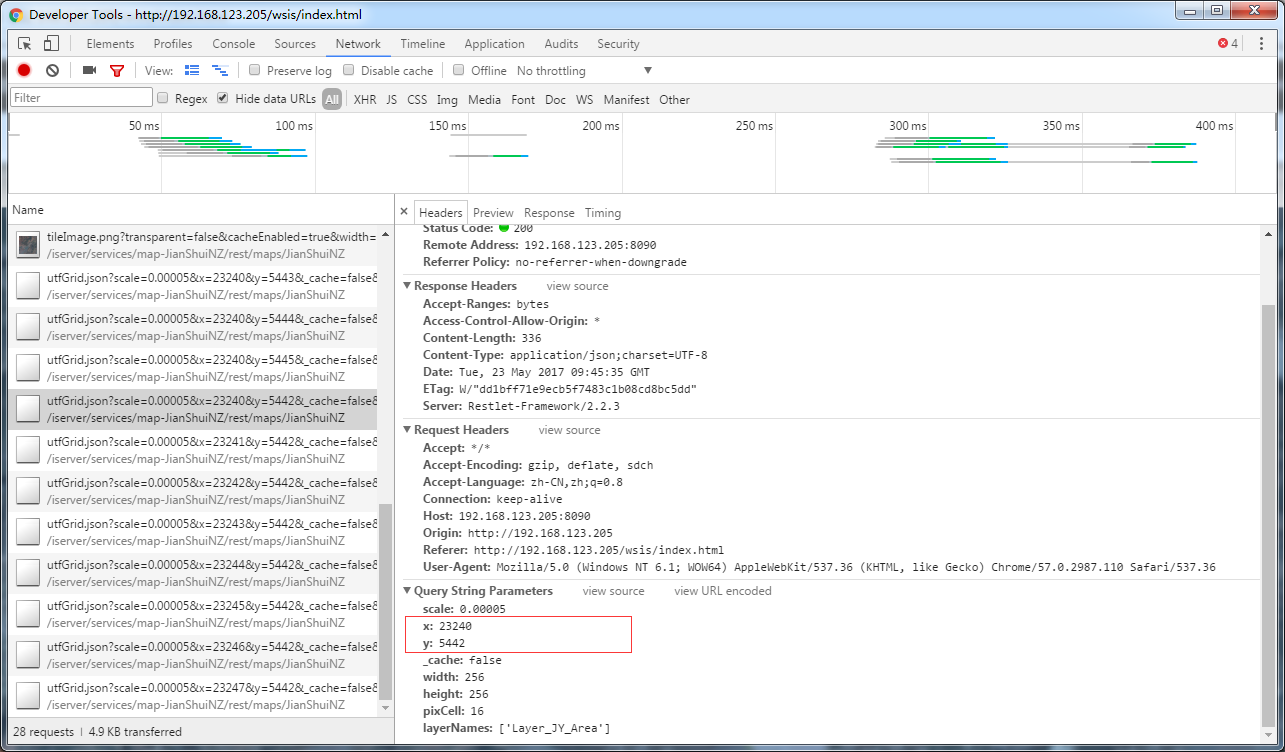Viewport: 1285px width, 752px height.
Task: Open the Console tab
Action: 233,44
